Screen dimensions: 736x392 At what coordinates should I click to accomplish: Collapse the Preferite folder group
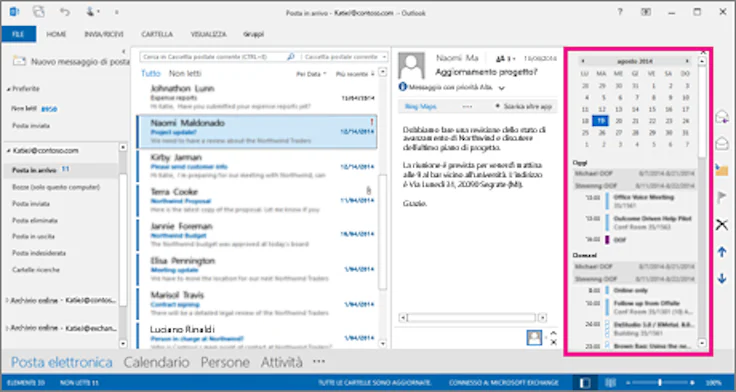tap(8, 89)
